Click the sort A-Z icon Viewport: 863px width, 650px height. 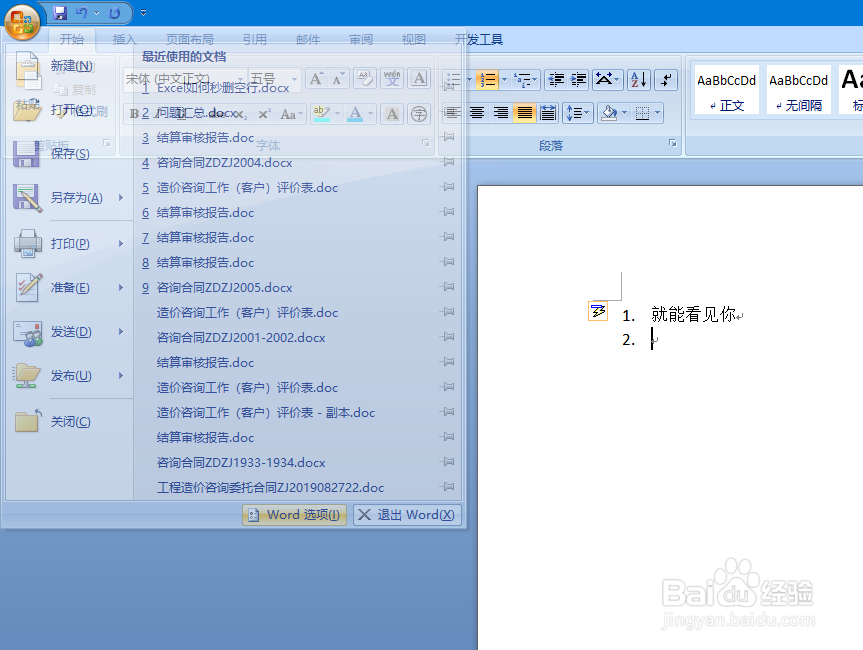point(638,80)
